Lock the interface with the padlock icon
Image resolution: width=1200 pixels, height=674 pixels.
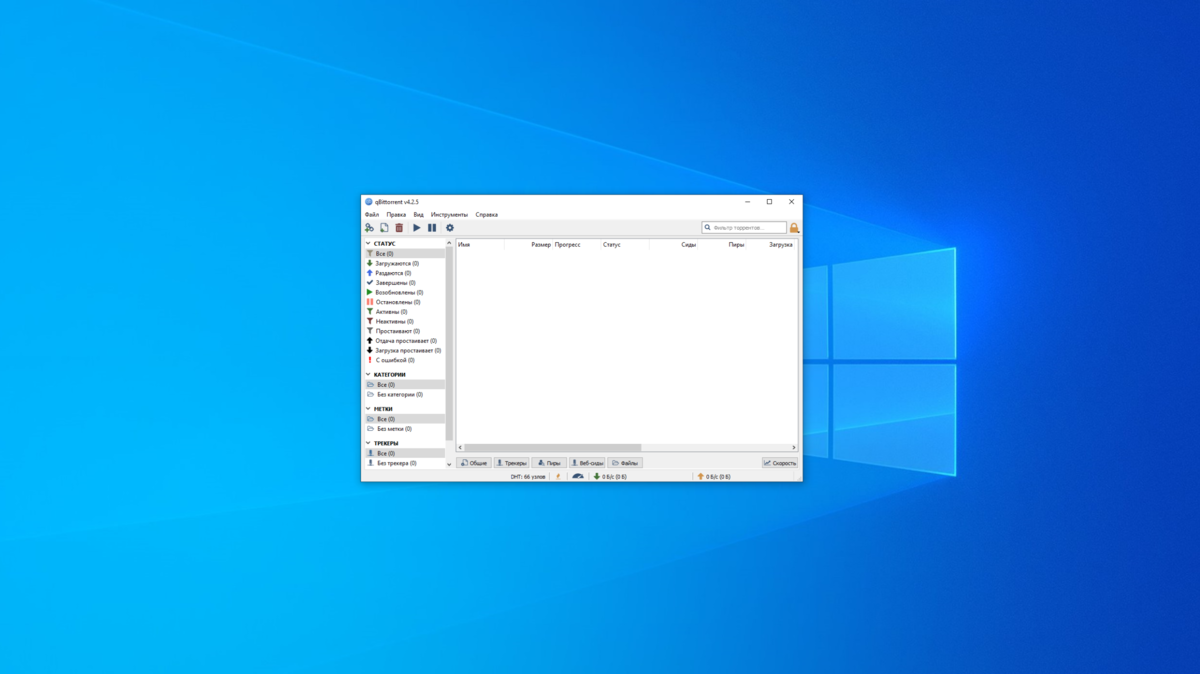(794, 228)
